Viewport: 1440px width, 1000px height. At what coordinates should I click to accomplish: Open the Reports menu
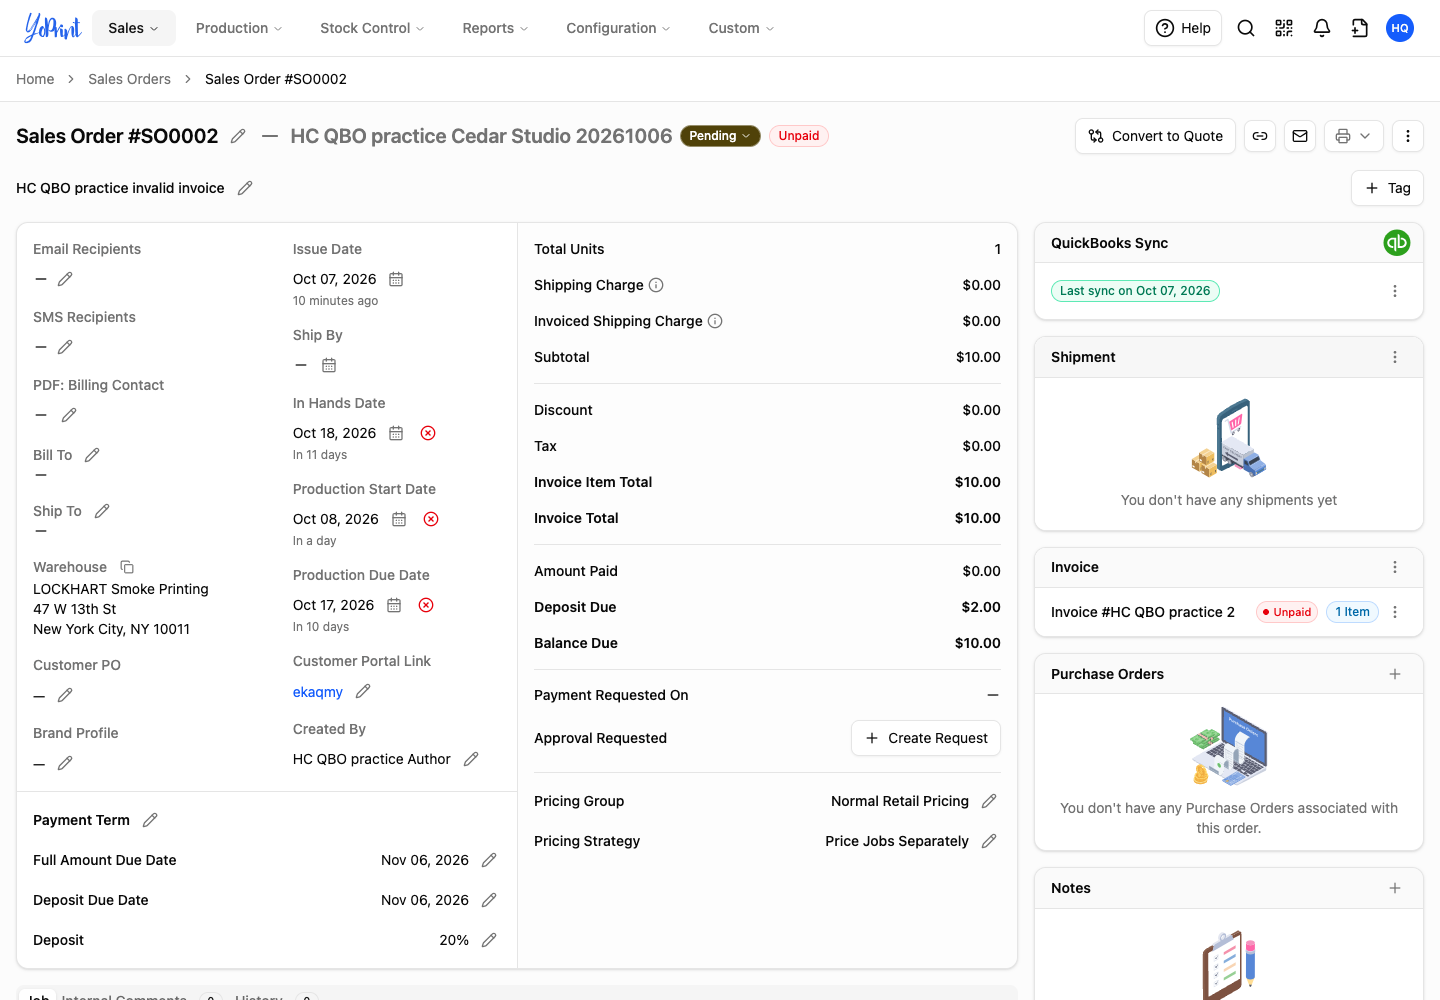point(495,28)
